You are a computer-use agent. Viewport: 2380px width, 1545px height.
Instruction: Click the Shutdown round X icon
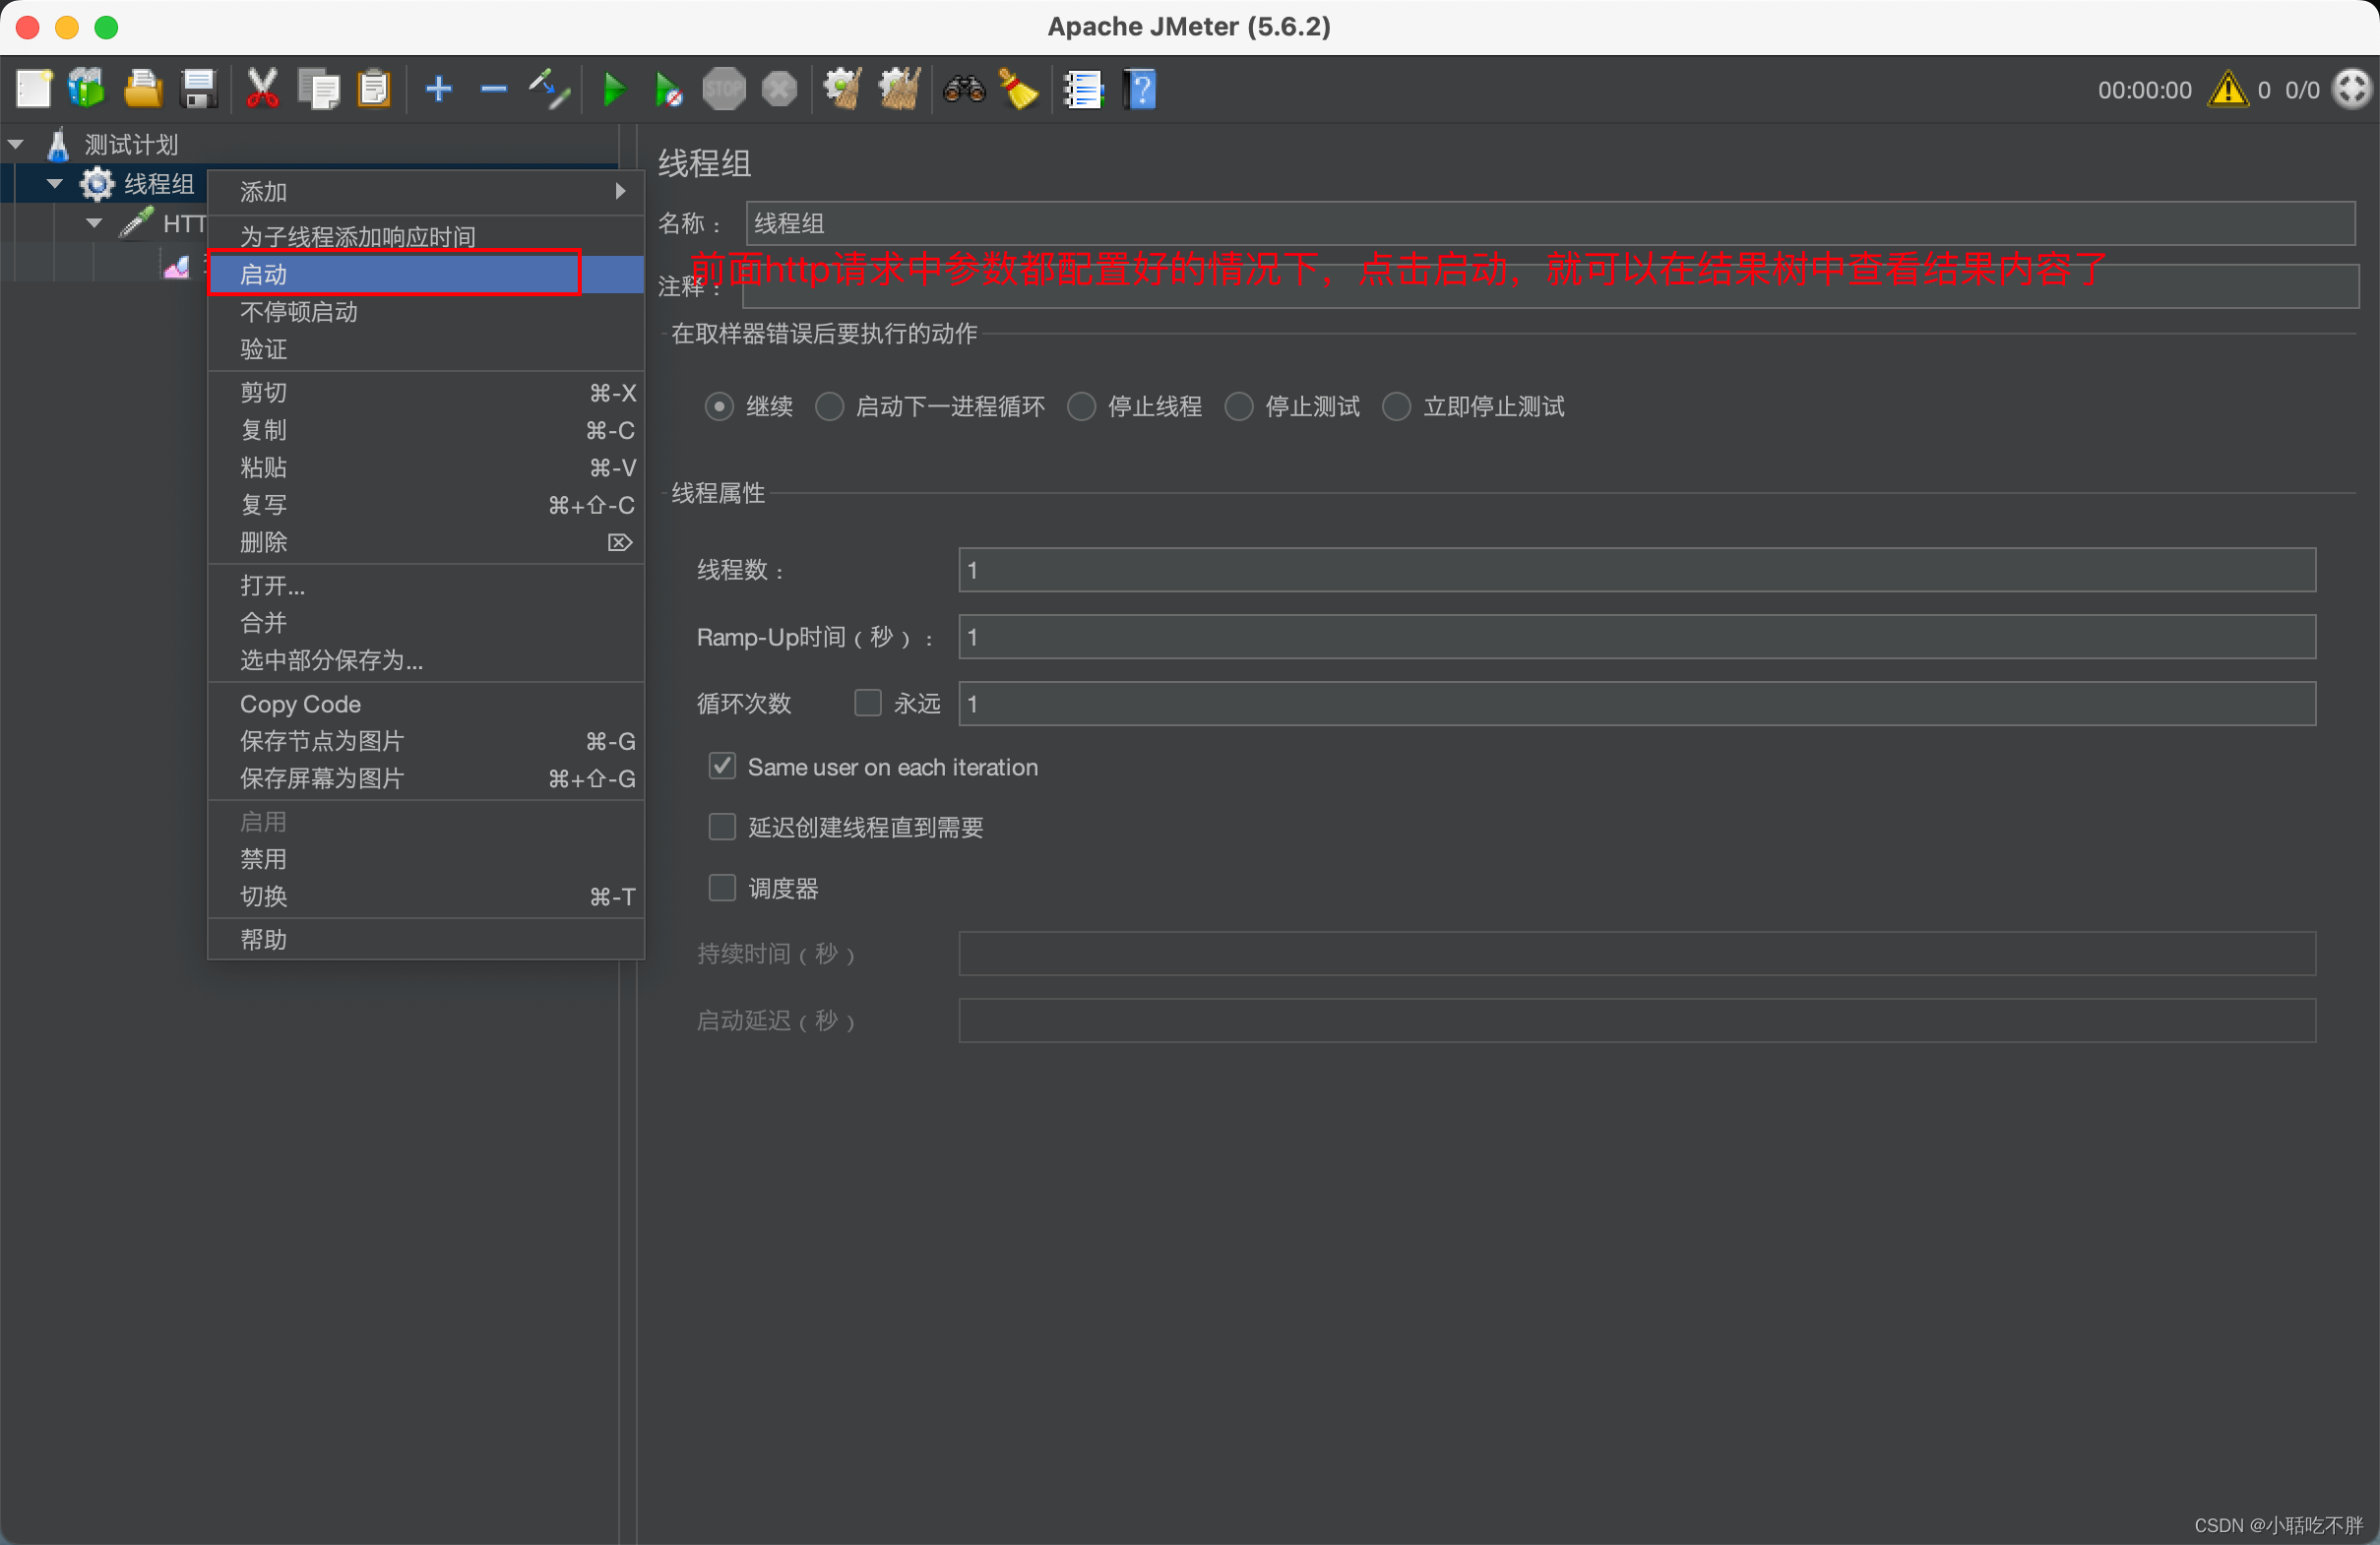click(780, 89)
